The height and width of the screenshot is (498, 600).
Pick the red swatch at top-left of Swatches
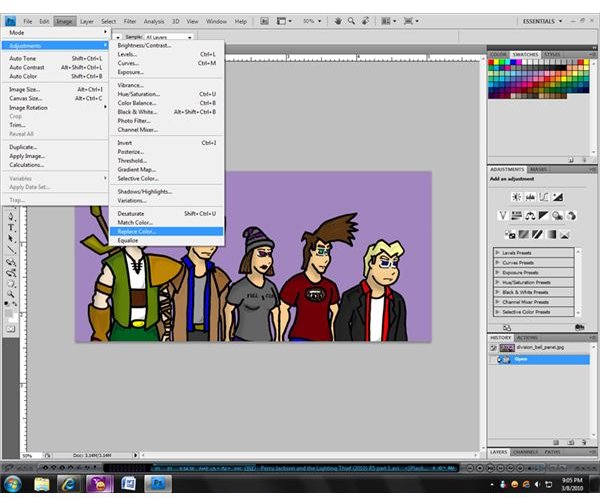(x=491, y=62)
